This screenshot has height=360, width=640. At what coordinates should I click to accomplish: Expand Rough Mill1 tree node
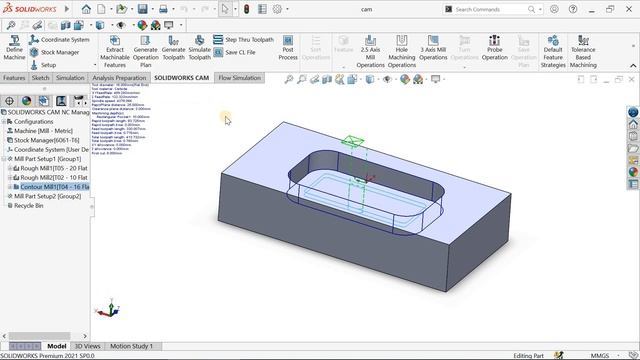pyautogui.click(x=10, y=168)
